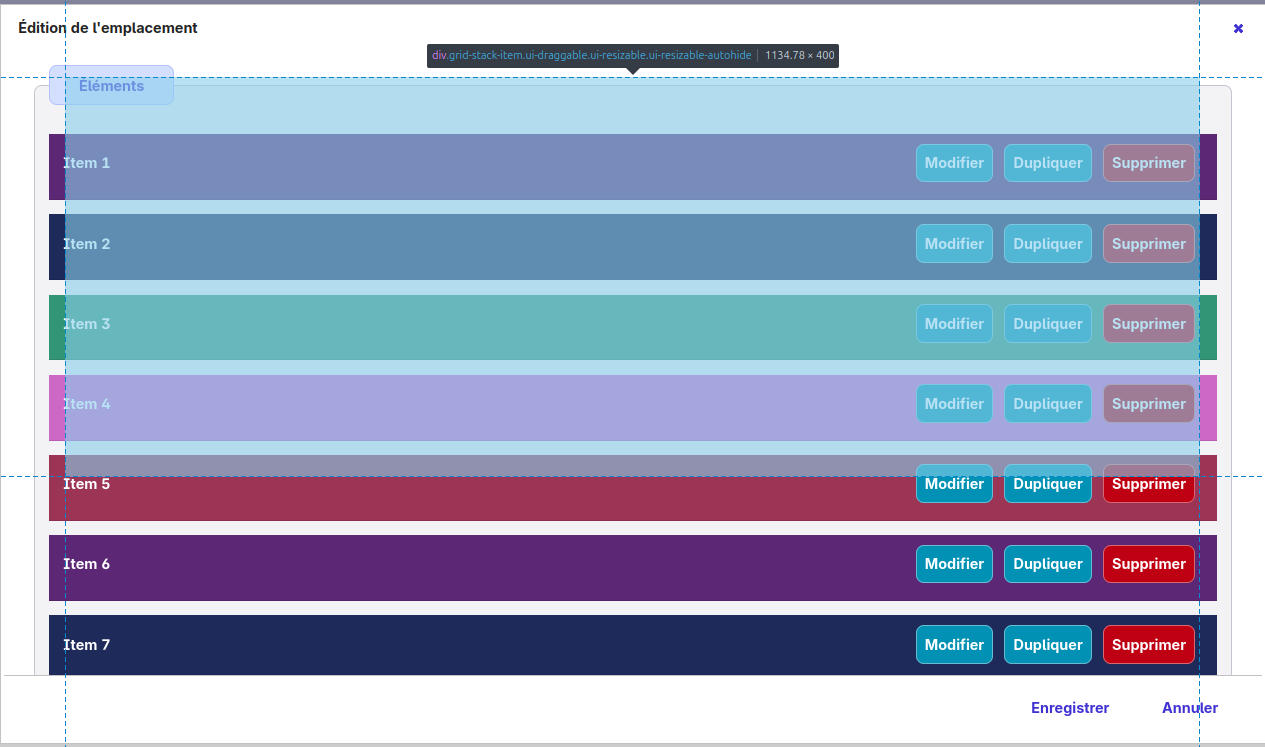Click Dupliquer for Item 4

(1048, 404)
